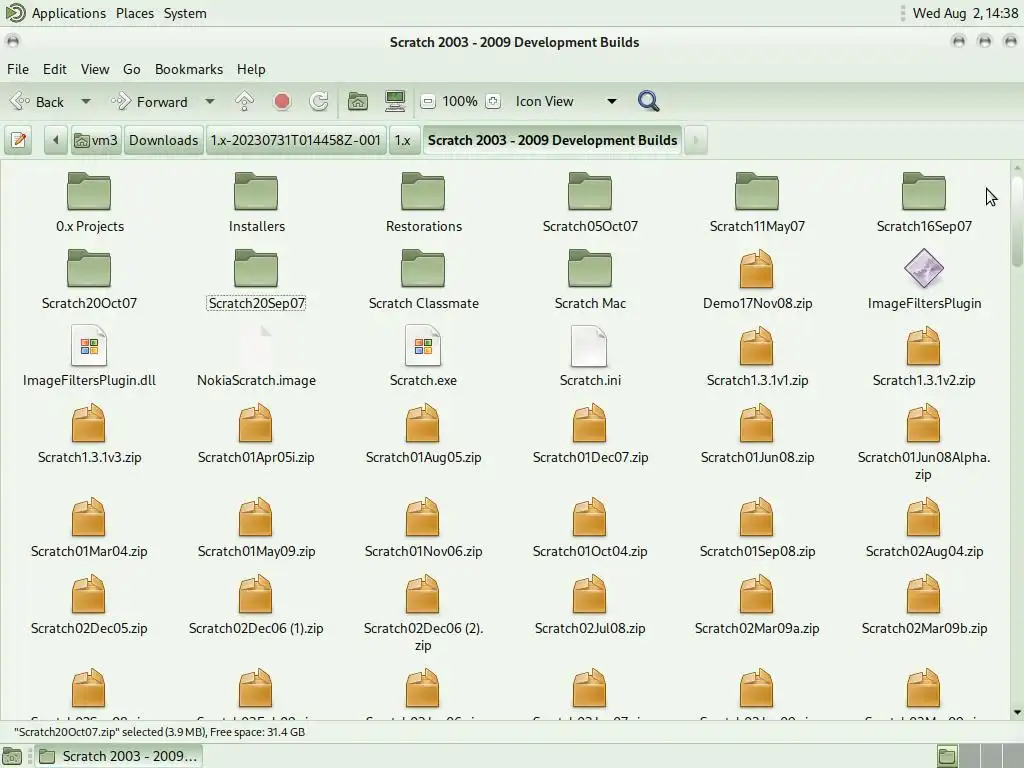
Task: Open the Back history dropdown arrow
Action: (86, 101)
